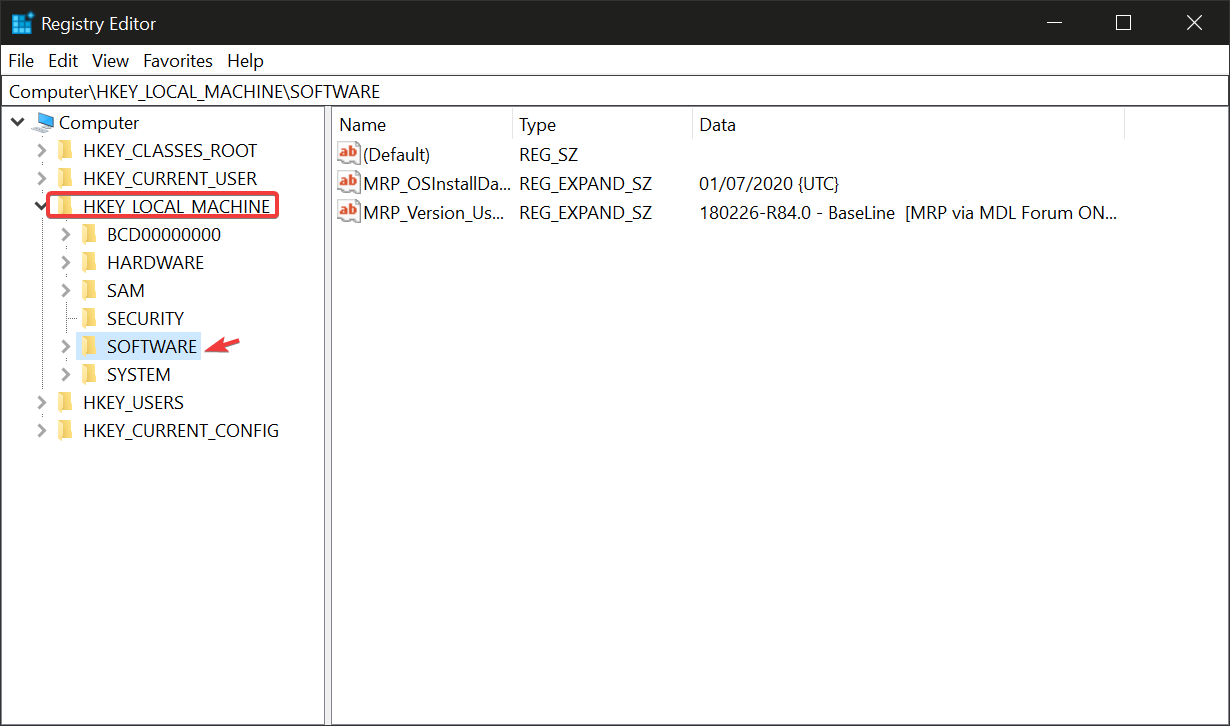Click the MRP_Version_Us... value icon
1230x726 pixels.
point(349,212)
